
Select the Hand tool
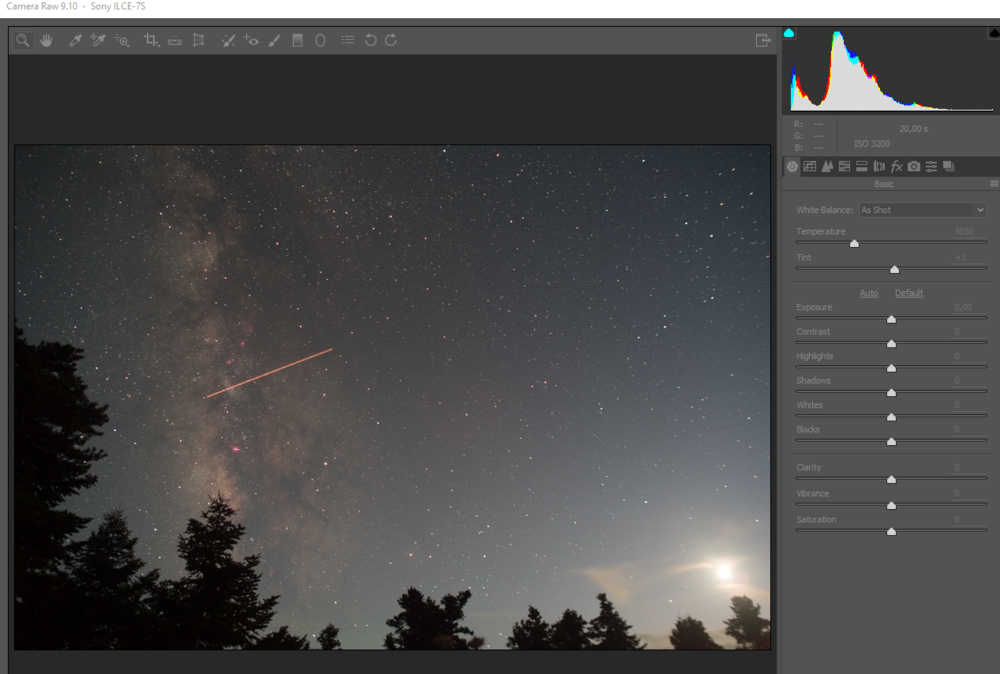click(46, 40)
